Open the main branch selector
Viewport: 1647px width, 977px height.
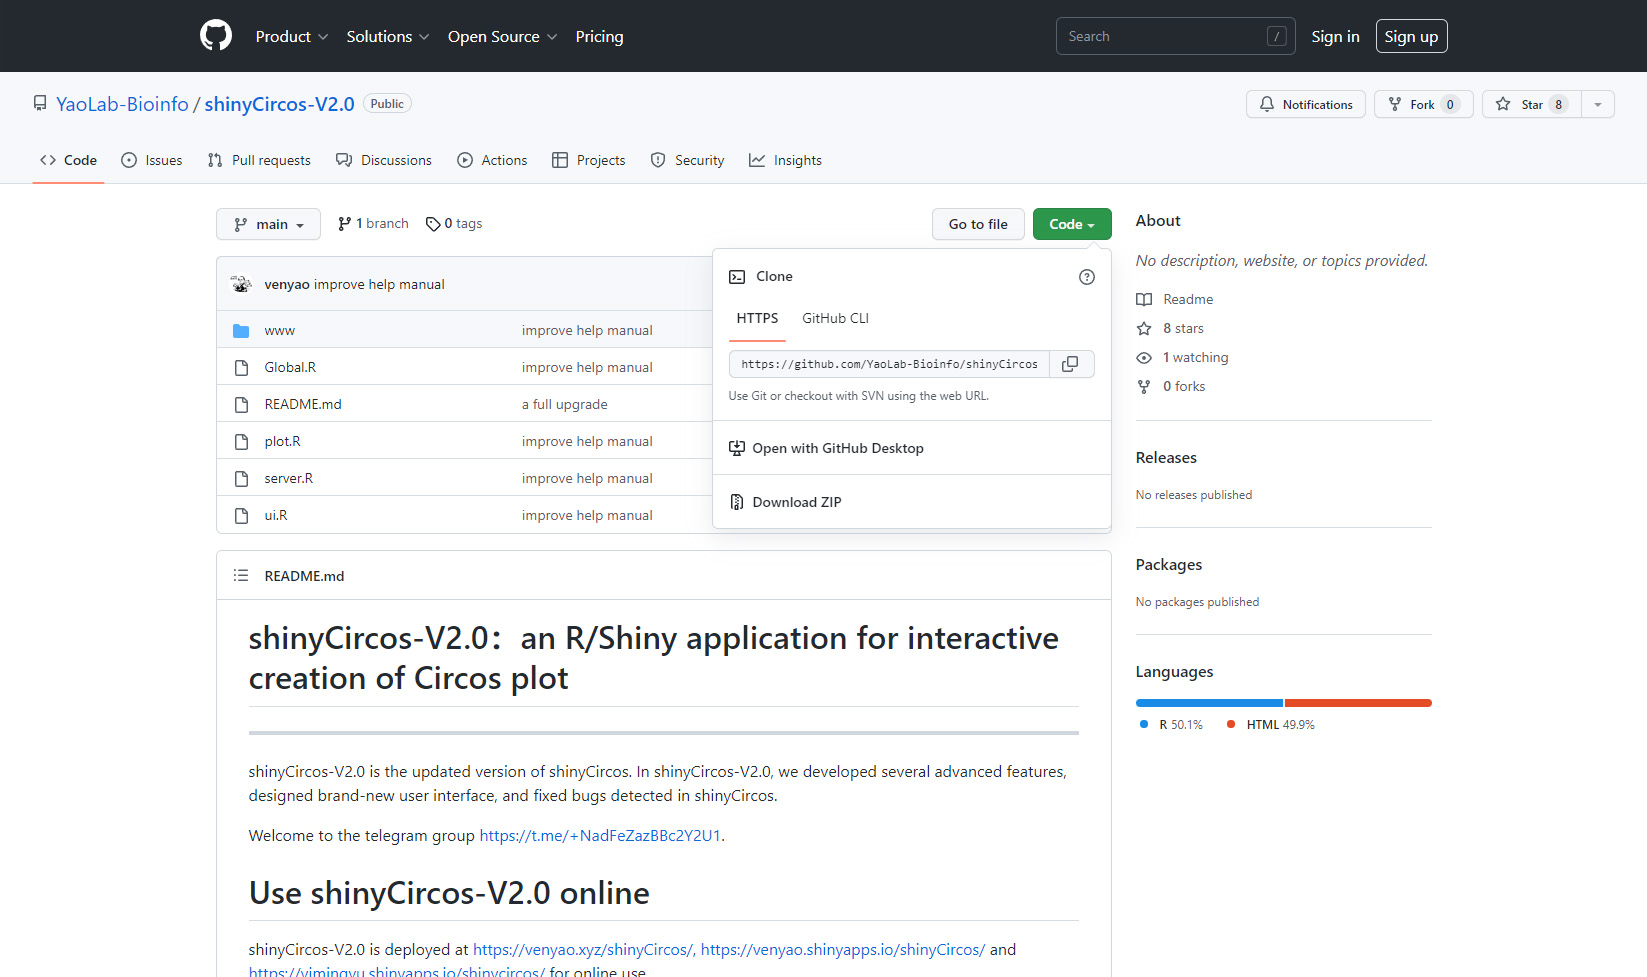pos(268,224)
